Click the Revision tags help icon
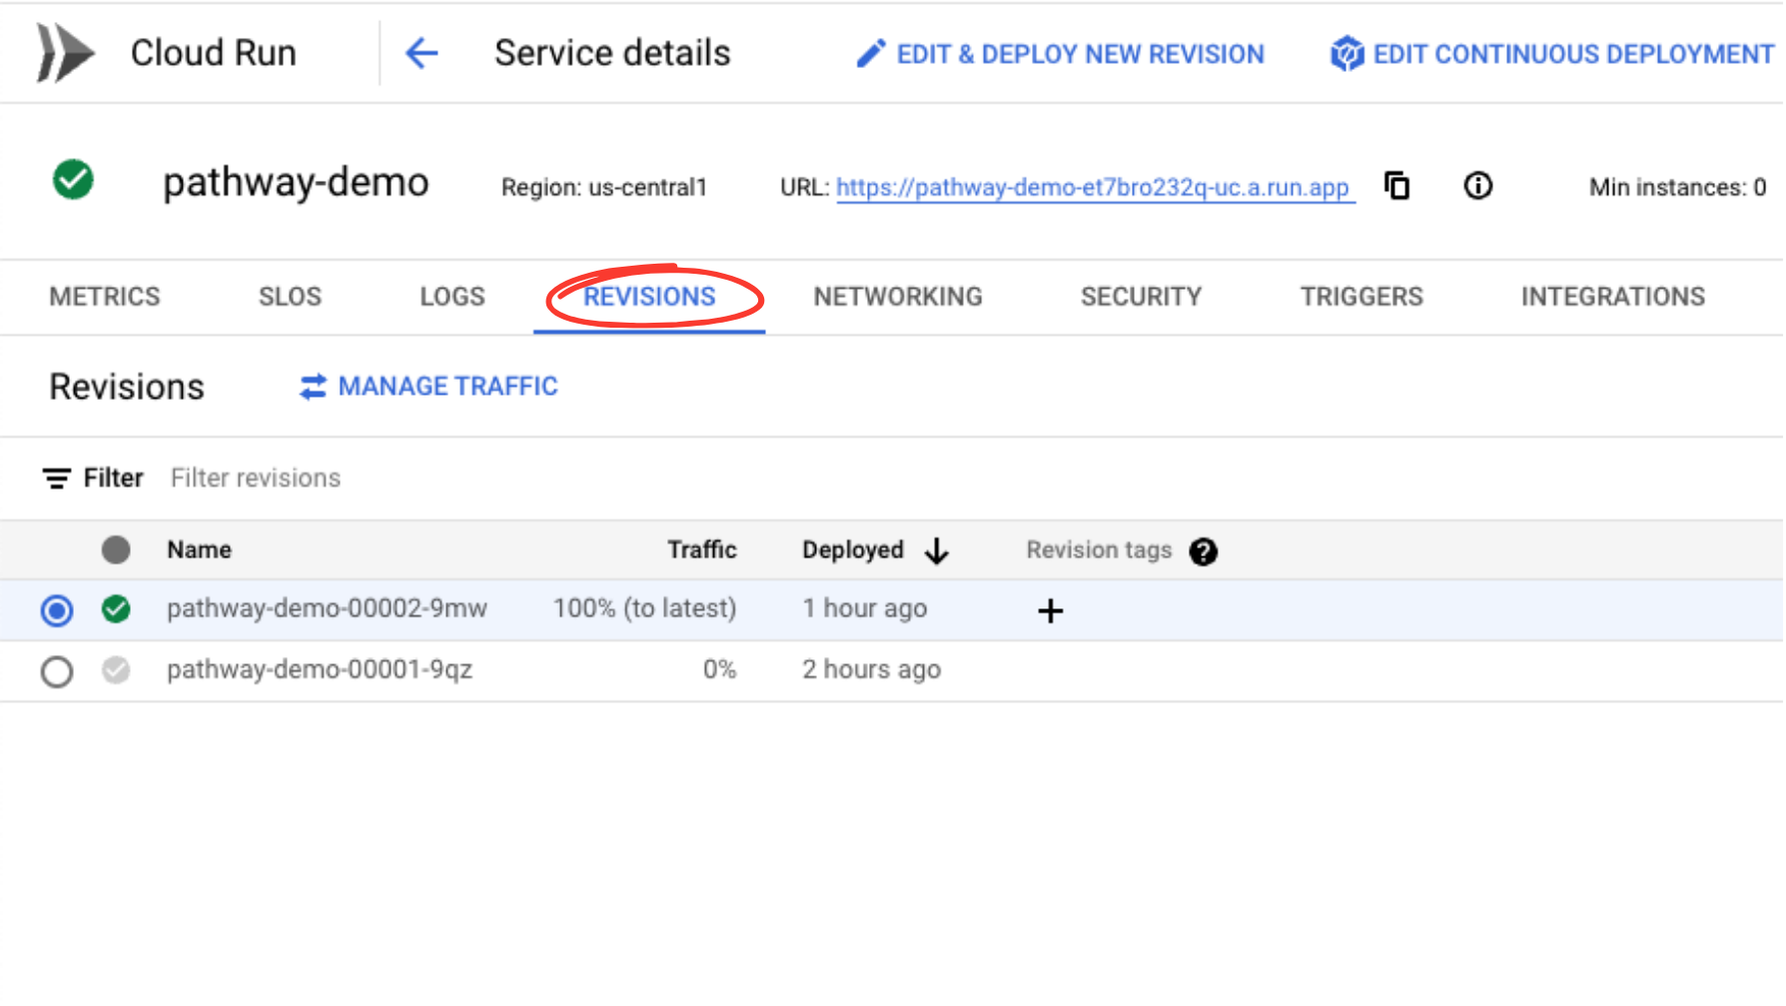 click(x=1203, y=551)
